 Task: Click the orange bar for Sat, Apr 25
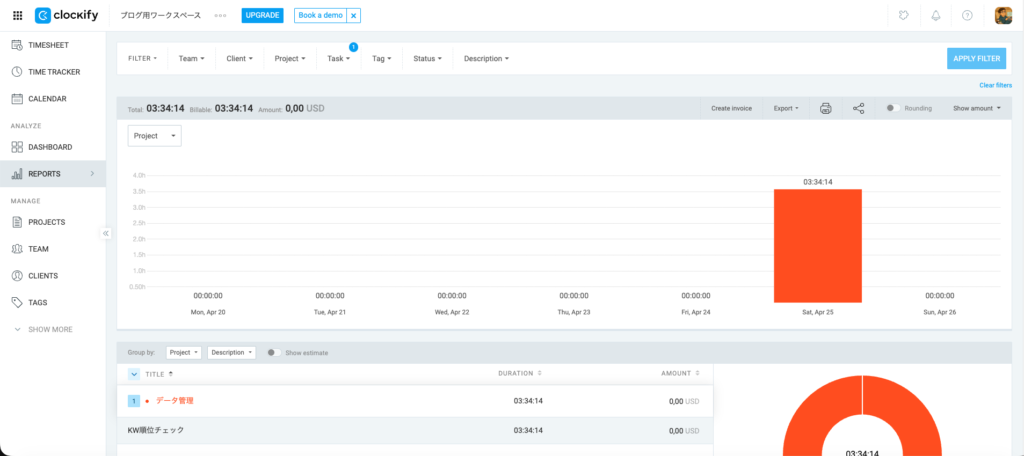pos(817,245)
